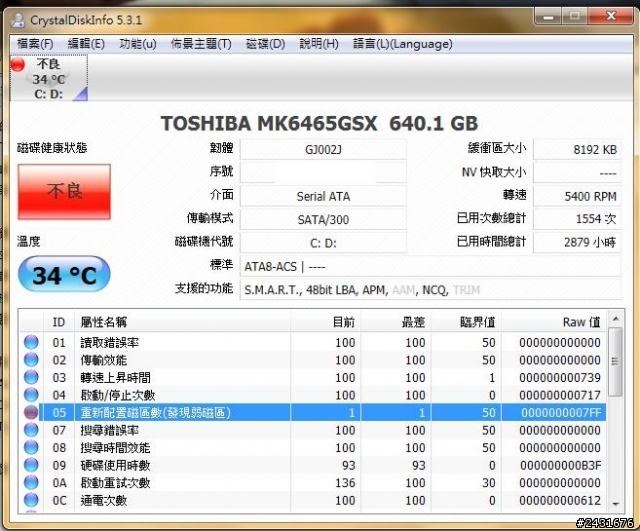Click the scrollbar up arrow in attribute list
This screenshot has width=640, height=531.
click(616, 318)
